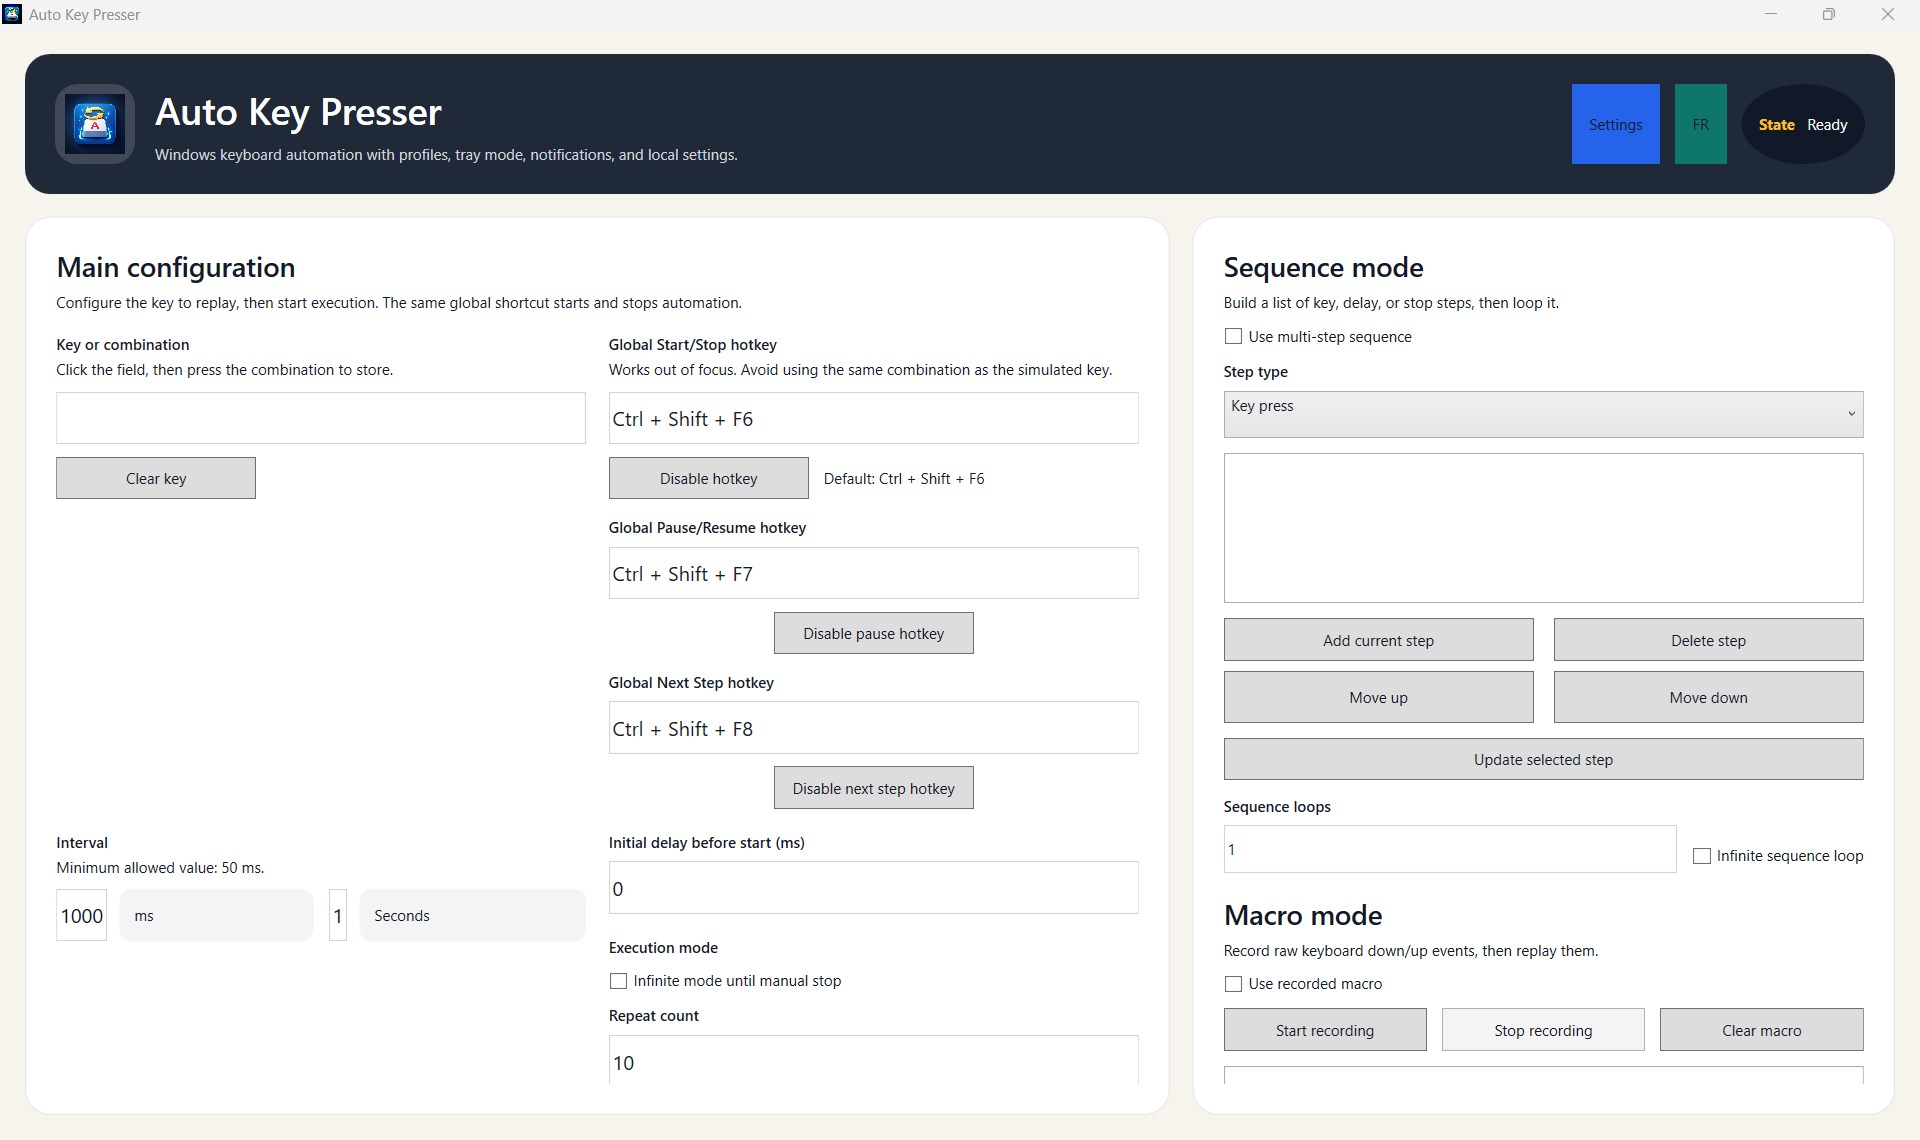Click the Sequence loops input field
The width and height of the screenshot is (1920, 1140).
(1449, 849)
